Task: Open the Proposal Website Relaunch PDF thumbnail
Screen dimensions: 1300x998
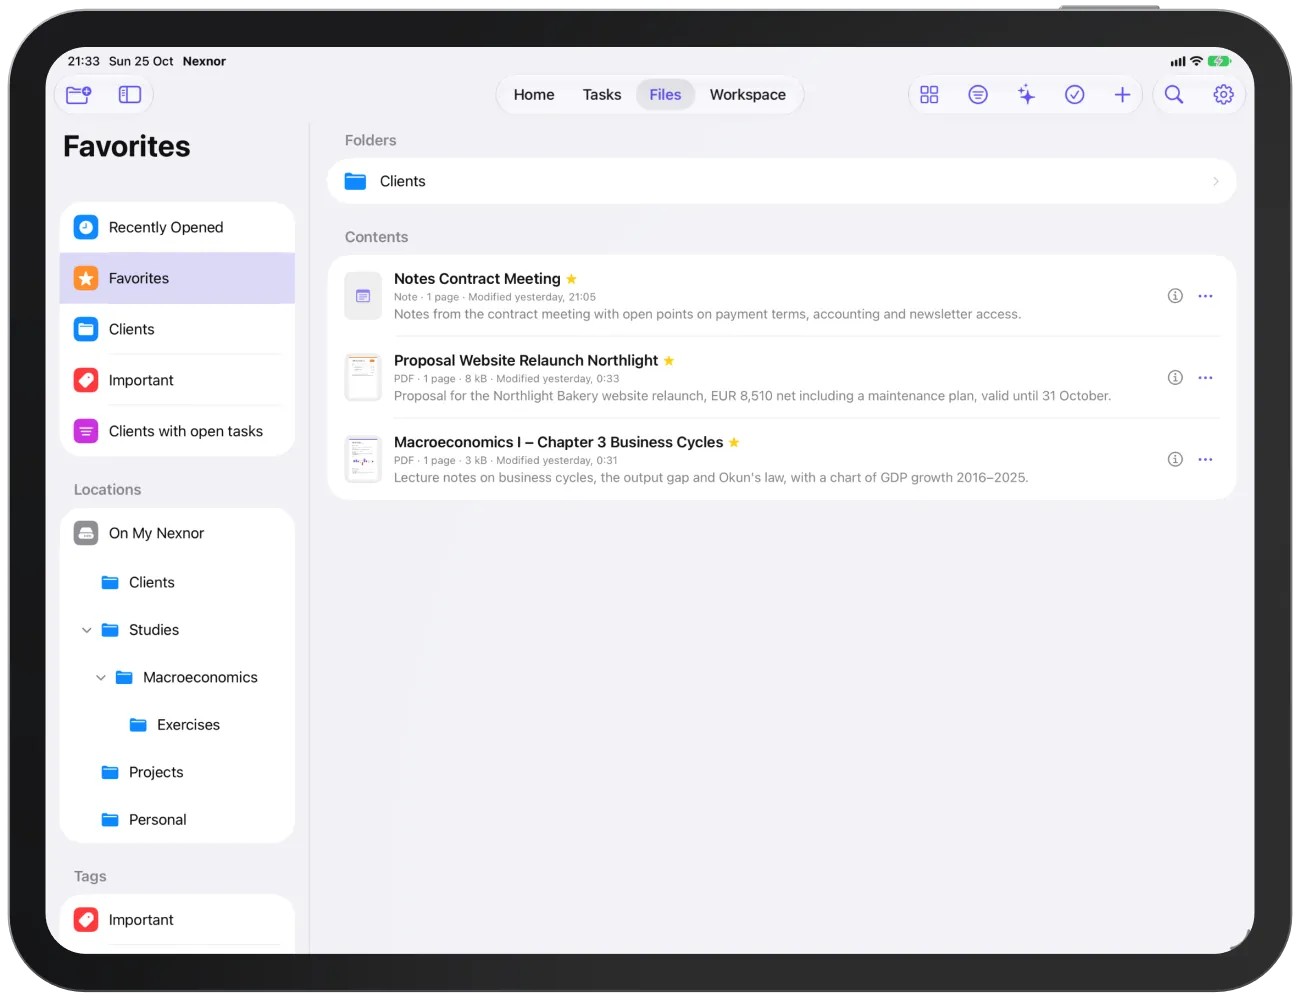Action: (363, 378)
